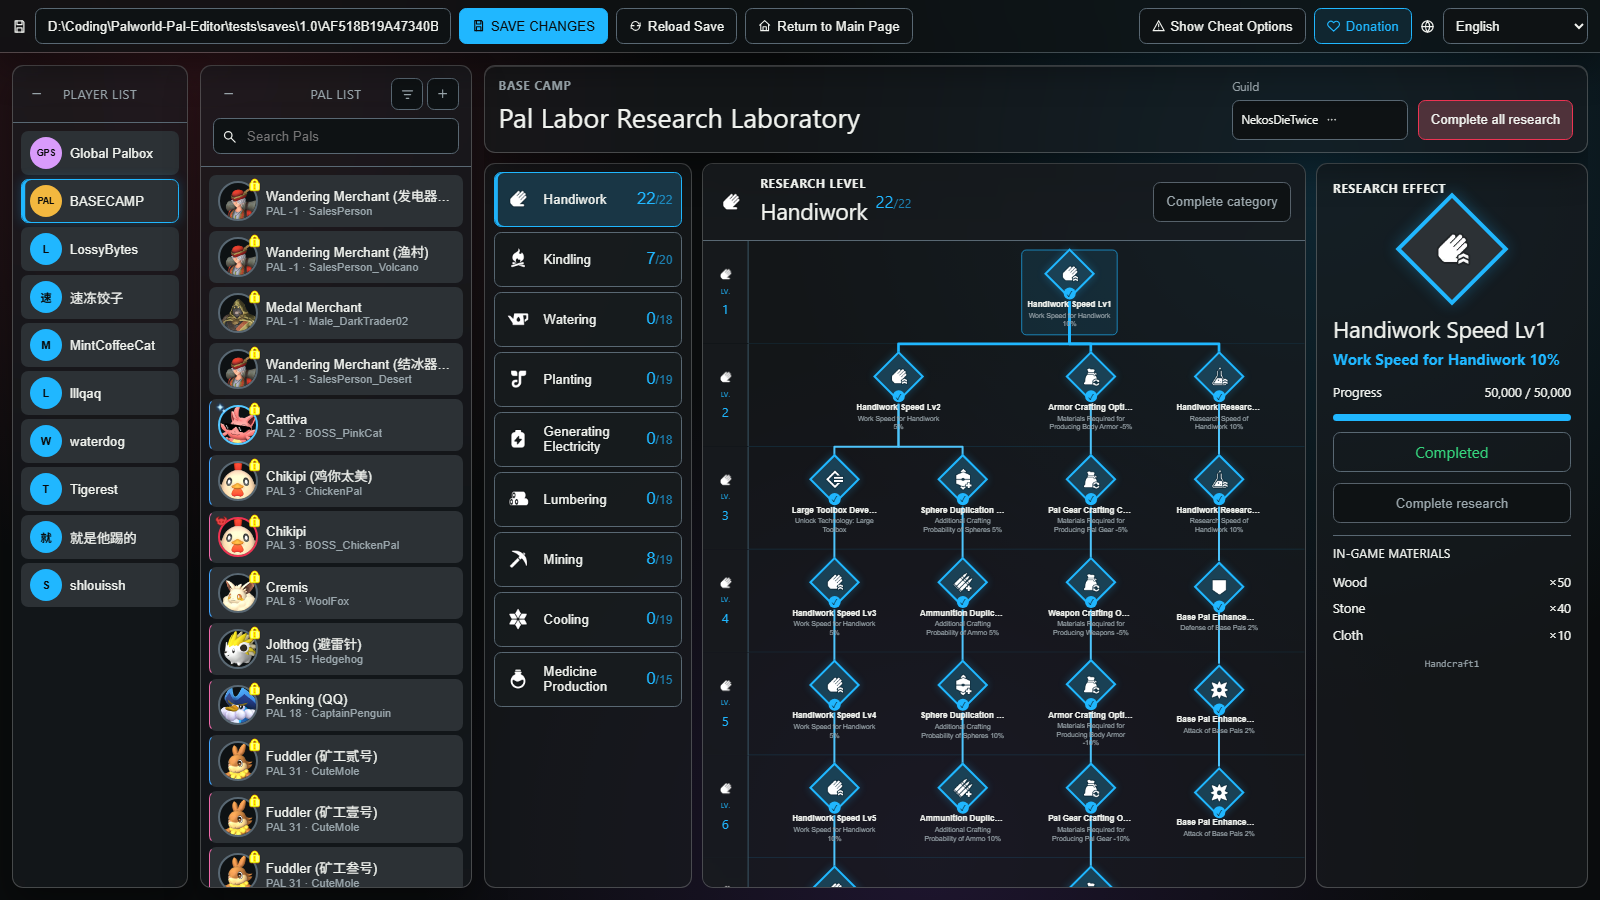Image resolution: width=1600 pixels, height=900 pixels.
Task: Select player waterdog
Action: (x=100, y=441)
